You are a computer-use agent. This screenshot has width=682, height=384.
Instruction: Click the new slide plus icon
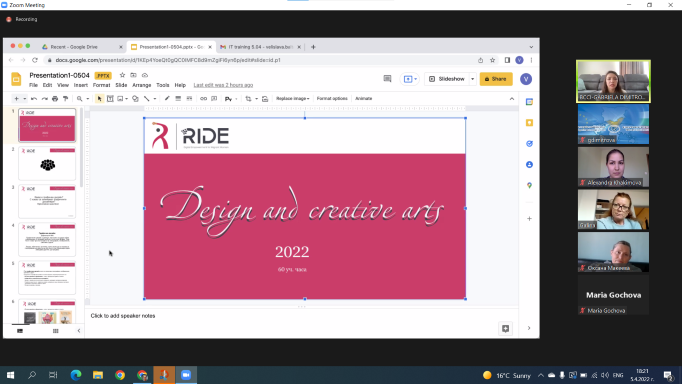pos(17,99)
